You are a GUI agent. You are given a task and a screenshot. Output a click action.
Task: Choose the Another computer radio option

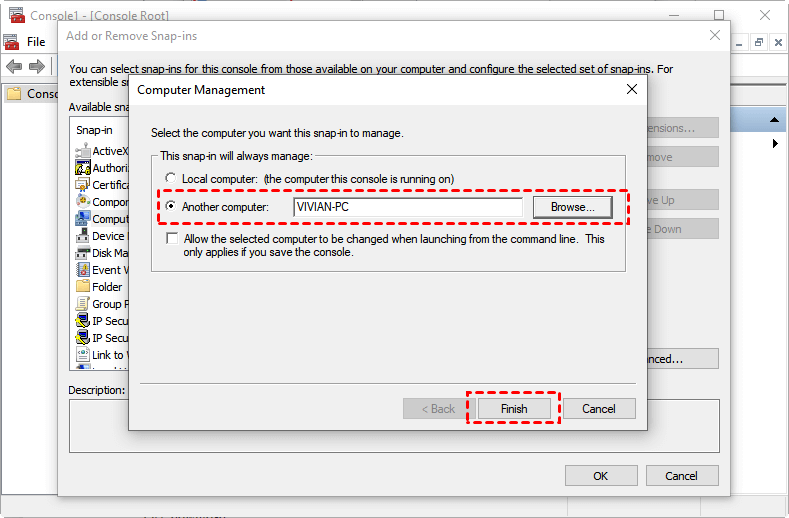pos(172,207)
